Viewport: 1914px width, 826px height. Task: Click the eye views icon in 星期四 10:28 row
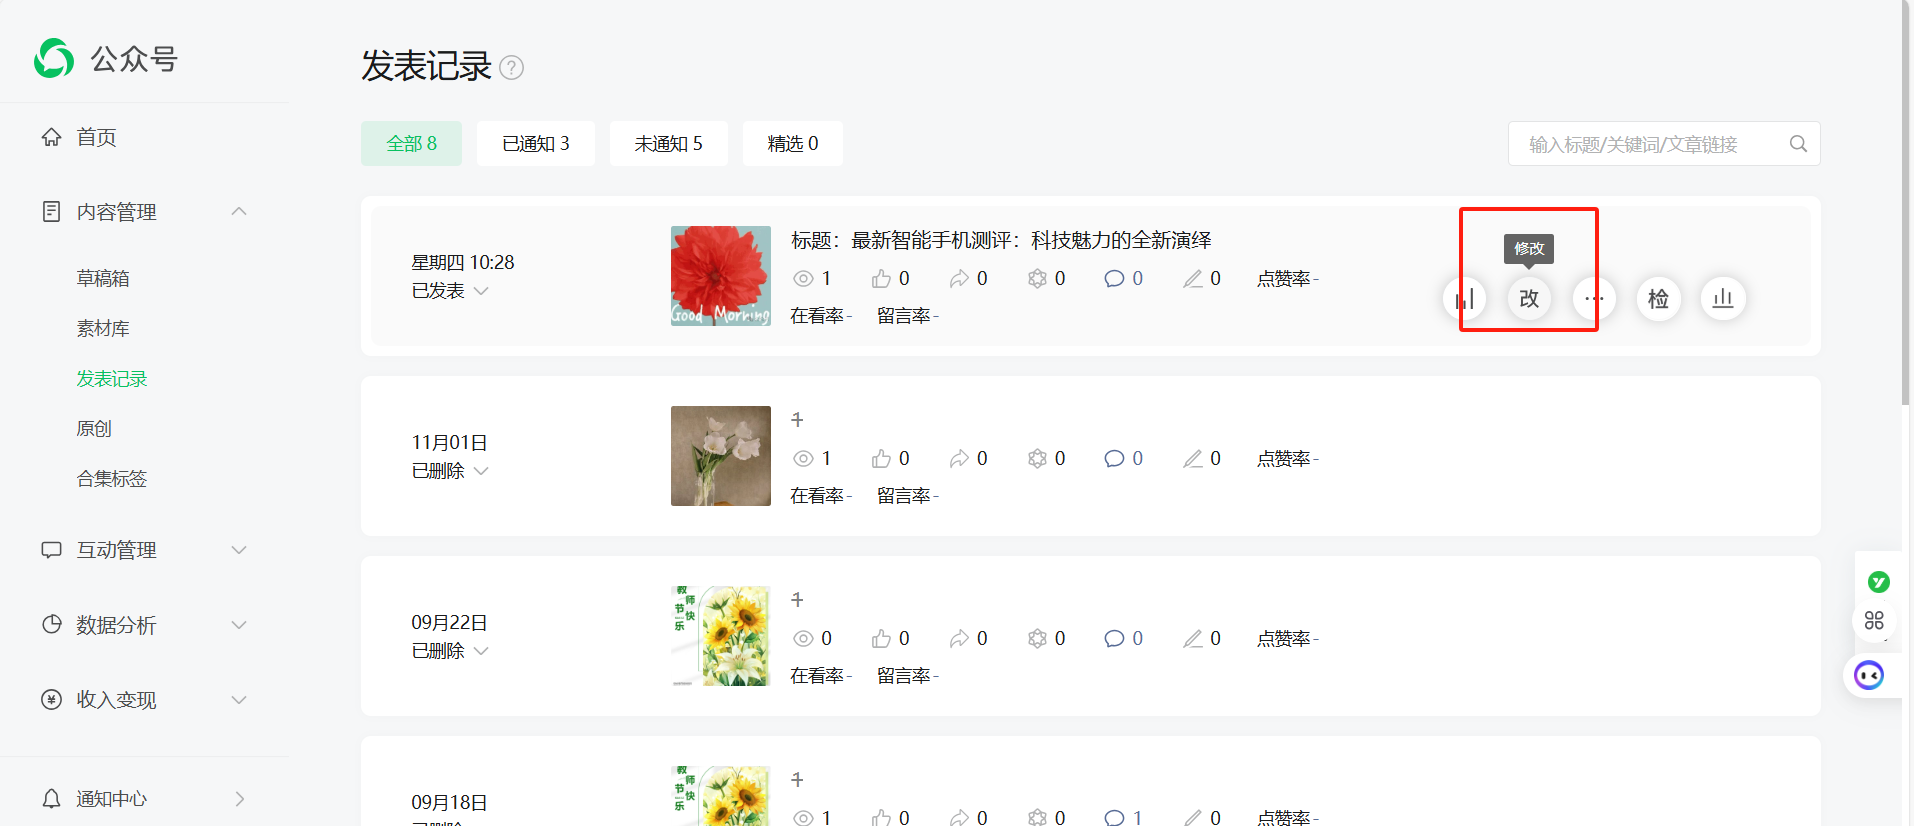pyautogui.click(x=803, y=279)
